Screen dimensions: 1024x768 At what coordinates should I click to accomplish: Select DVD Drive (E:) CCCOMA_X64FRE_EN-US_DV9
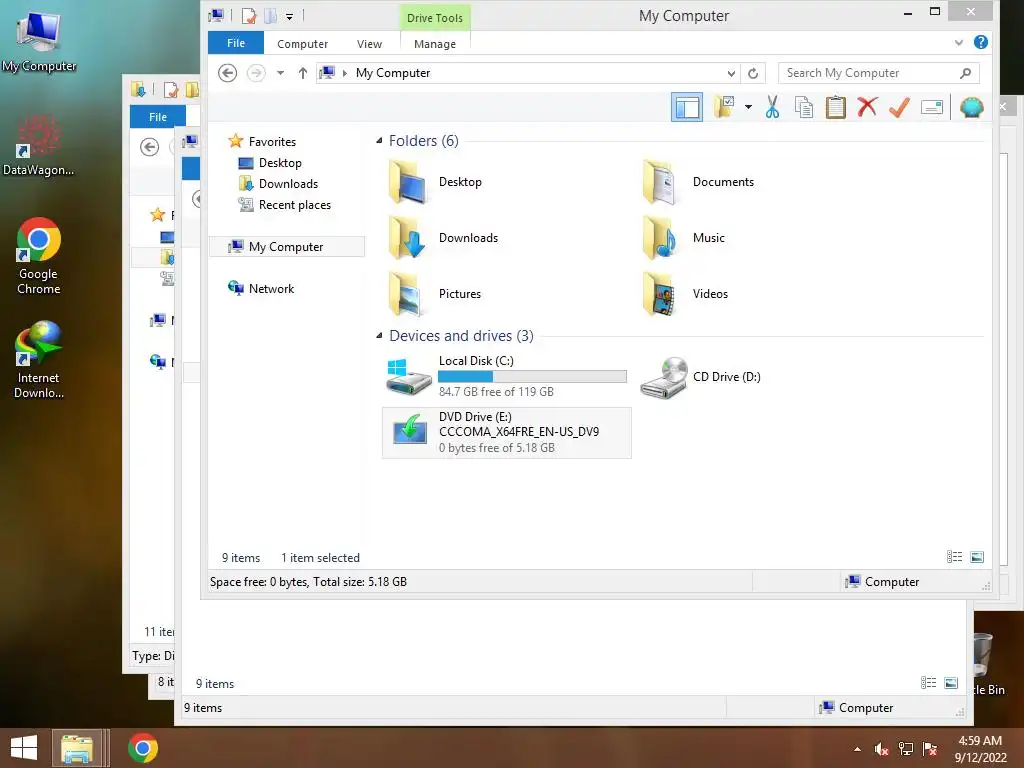[x=507, y=432]
